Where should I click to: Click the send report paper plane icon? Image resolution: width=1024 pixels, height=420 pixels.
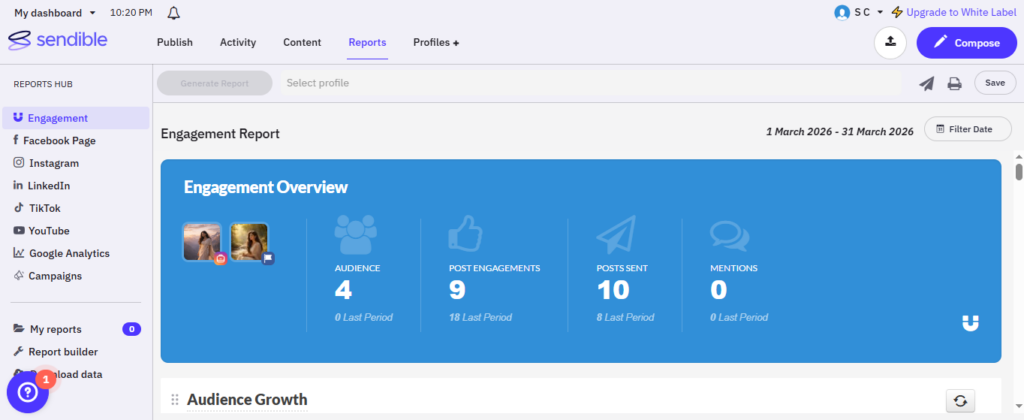point(927,83)
